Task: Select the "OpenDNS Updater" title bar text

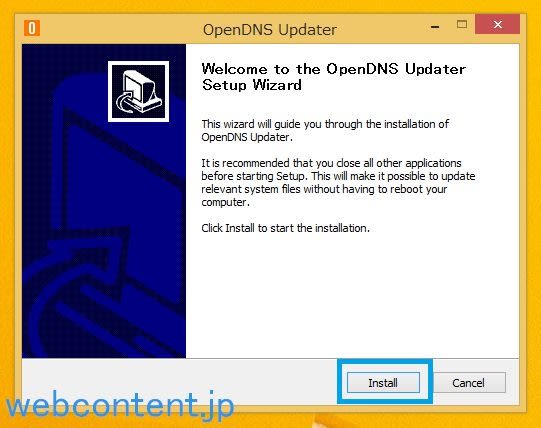Action: click(x=270, y=30)
